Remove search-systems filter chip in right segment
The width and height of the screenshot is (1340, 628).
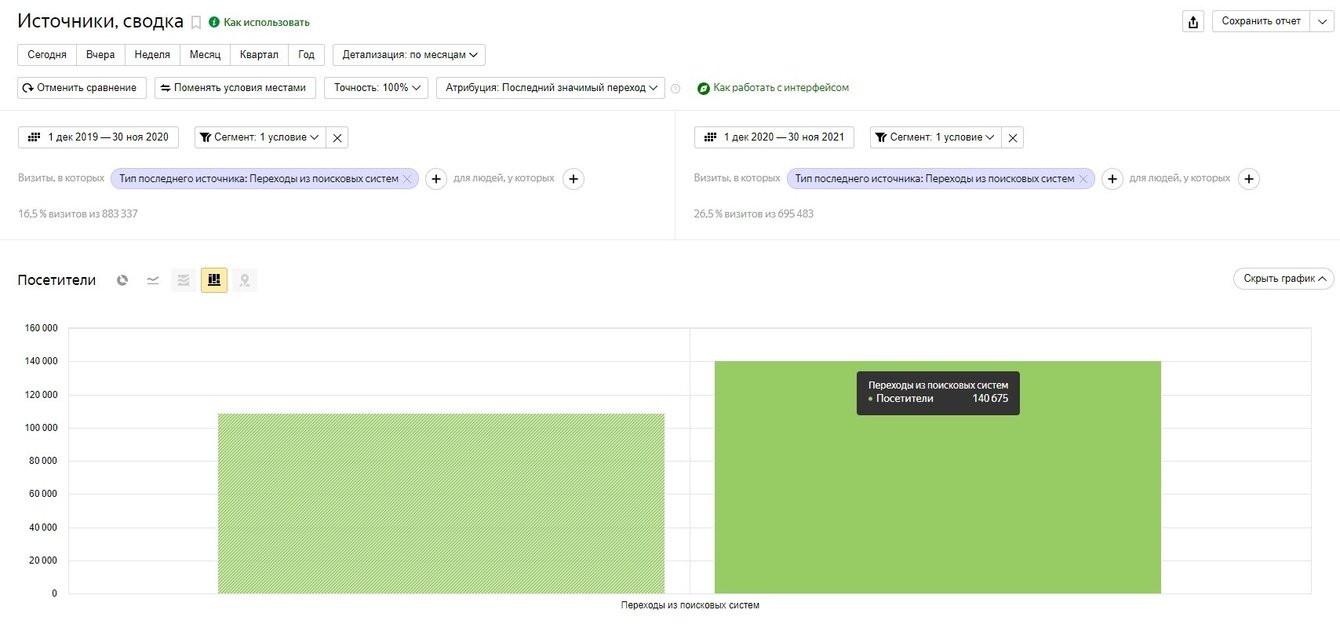click(x=1083, y=179)
